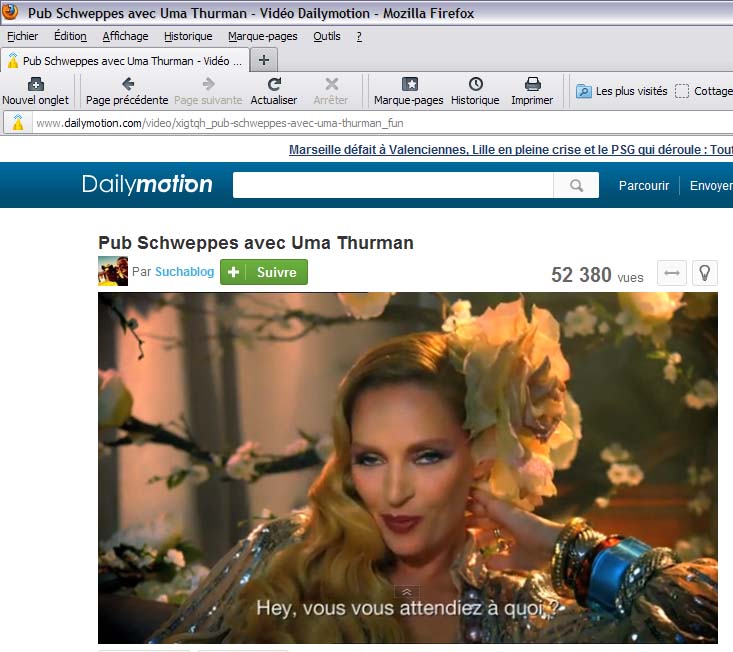This screenshot has width=733, height=652.
Task: Toggle the wide player arrows icon
Action: (x=671, y=273)
